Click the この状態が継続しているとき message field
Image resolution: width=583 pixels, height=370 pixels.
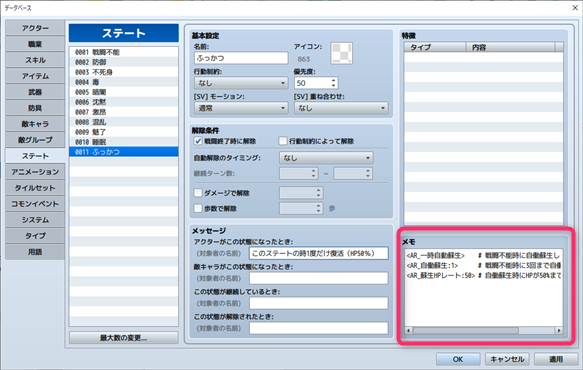pos(319,303)
